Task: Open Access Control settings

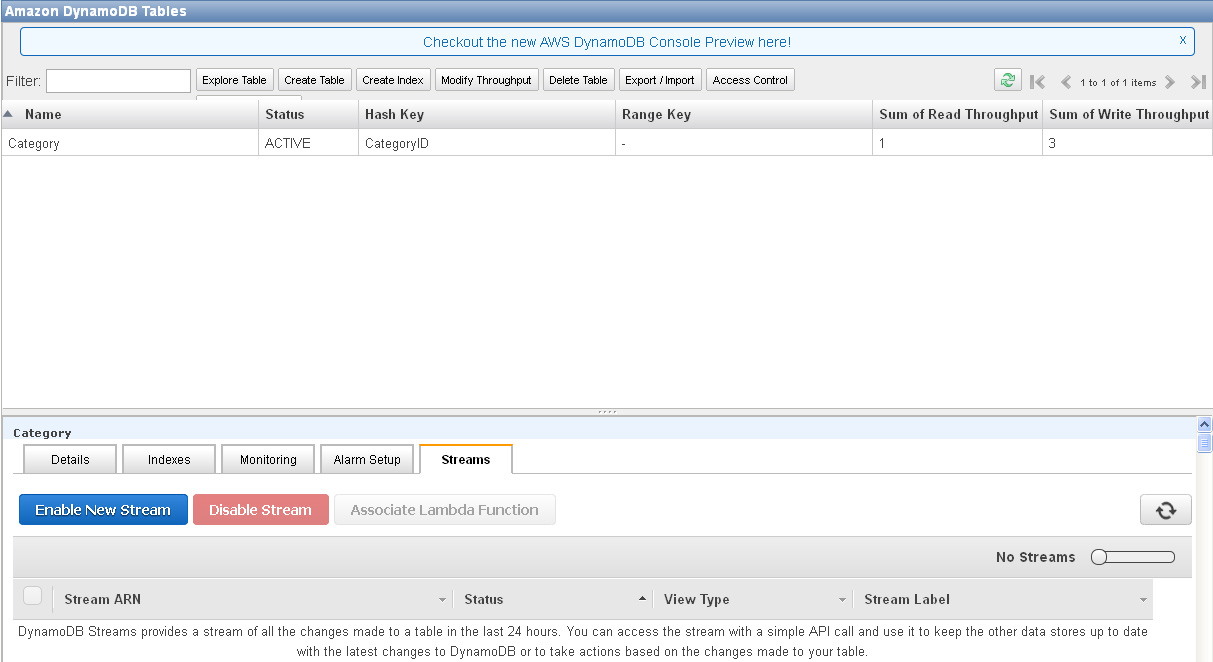Action: pos(750,80)
